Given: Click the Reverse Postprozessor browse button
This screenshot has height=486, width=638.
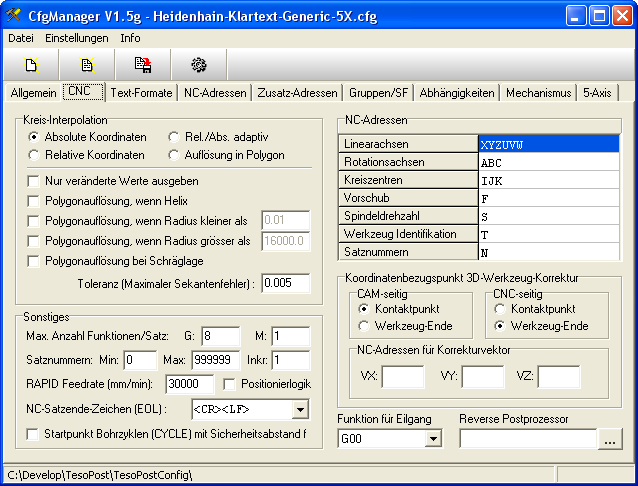Looking at the screenshot, I should (609, 438).
